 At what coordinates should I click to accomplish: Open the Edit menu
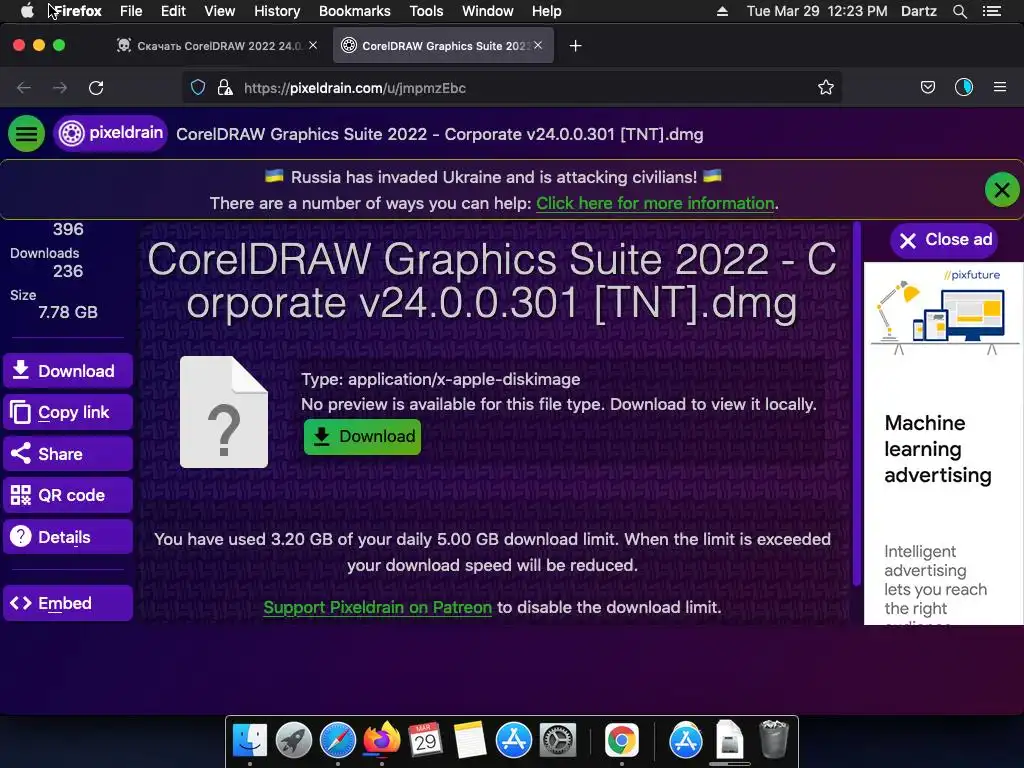click(x=173, y=11)
